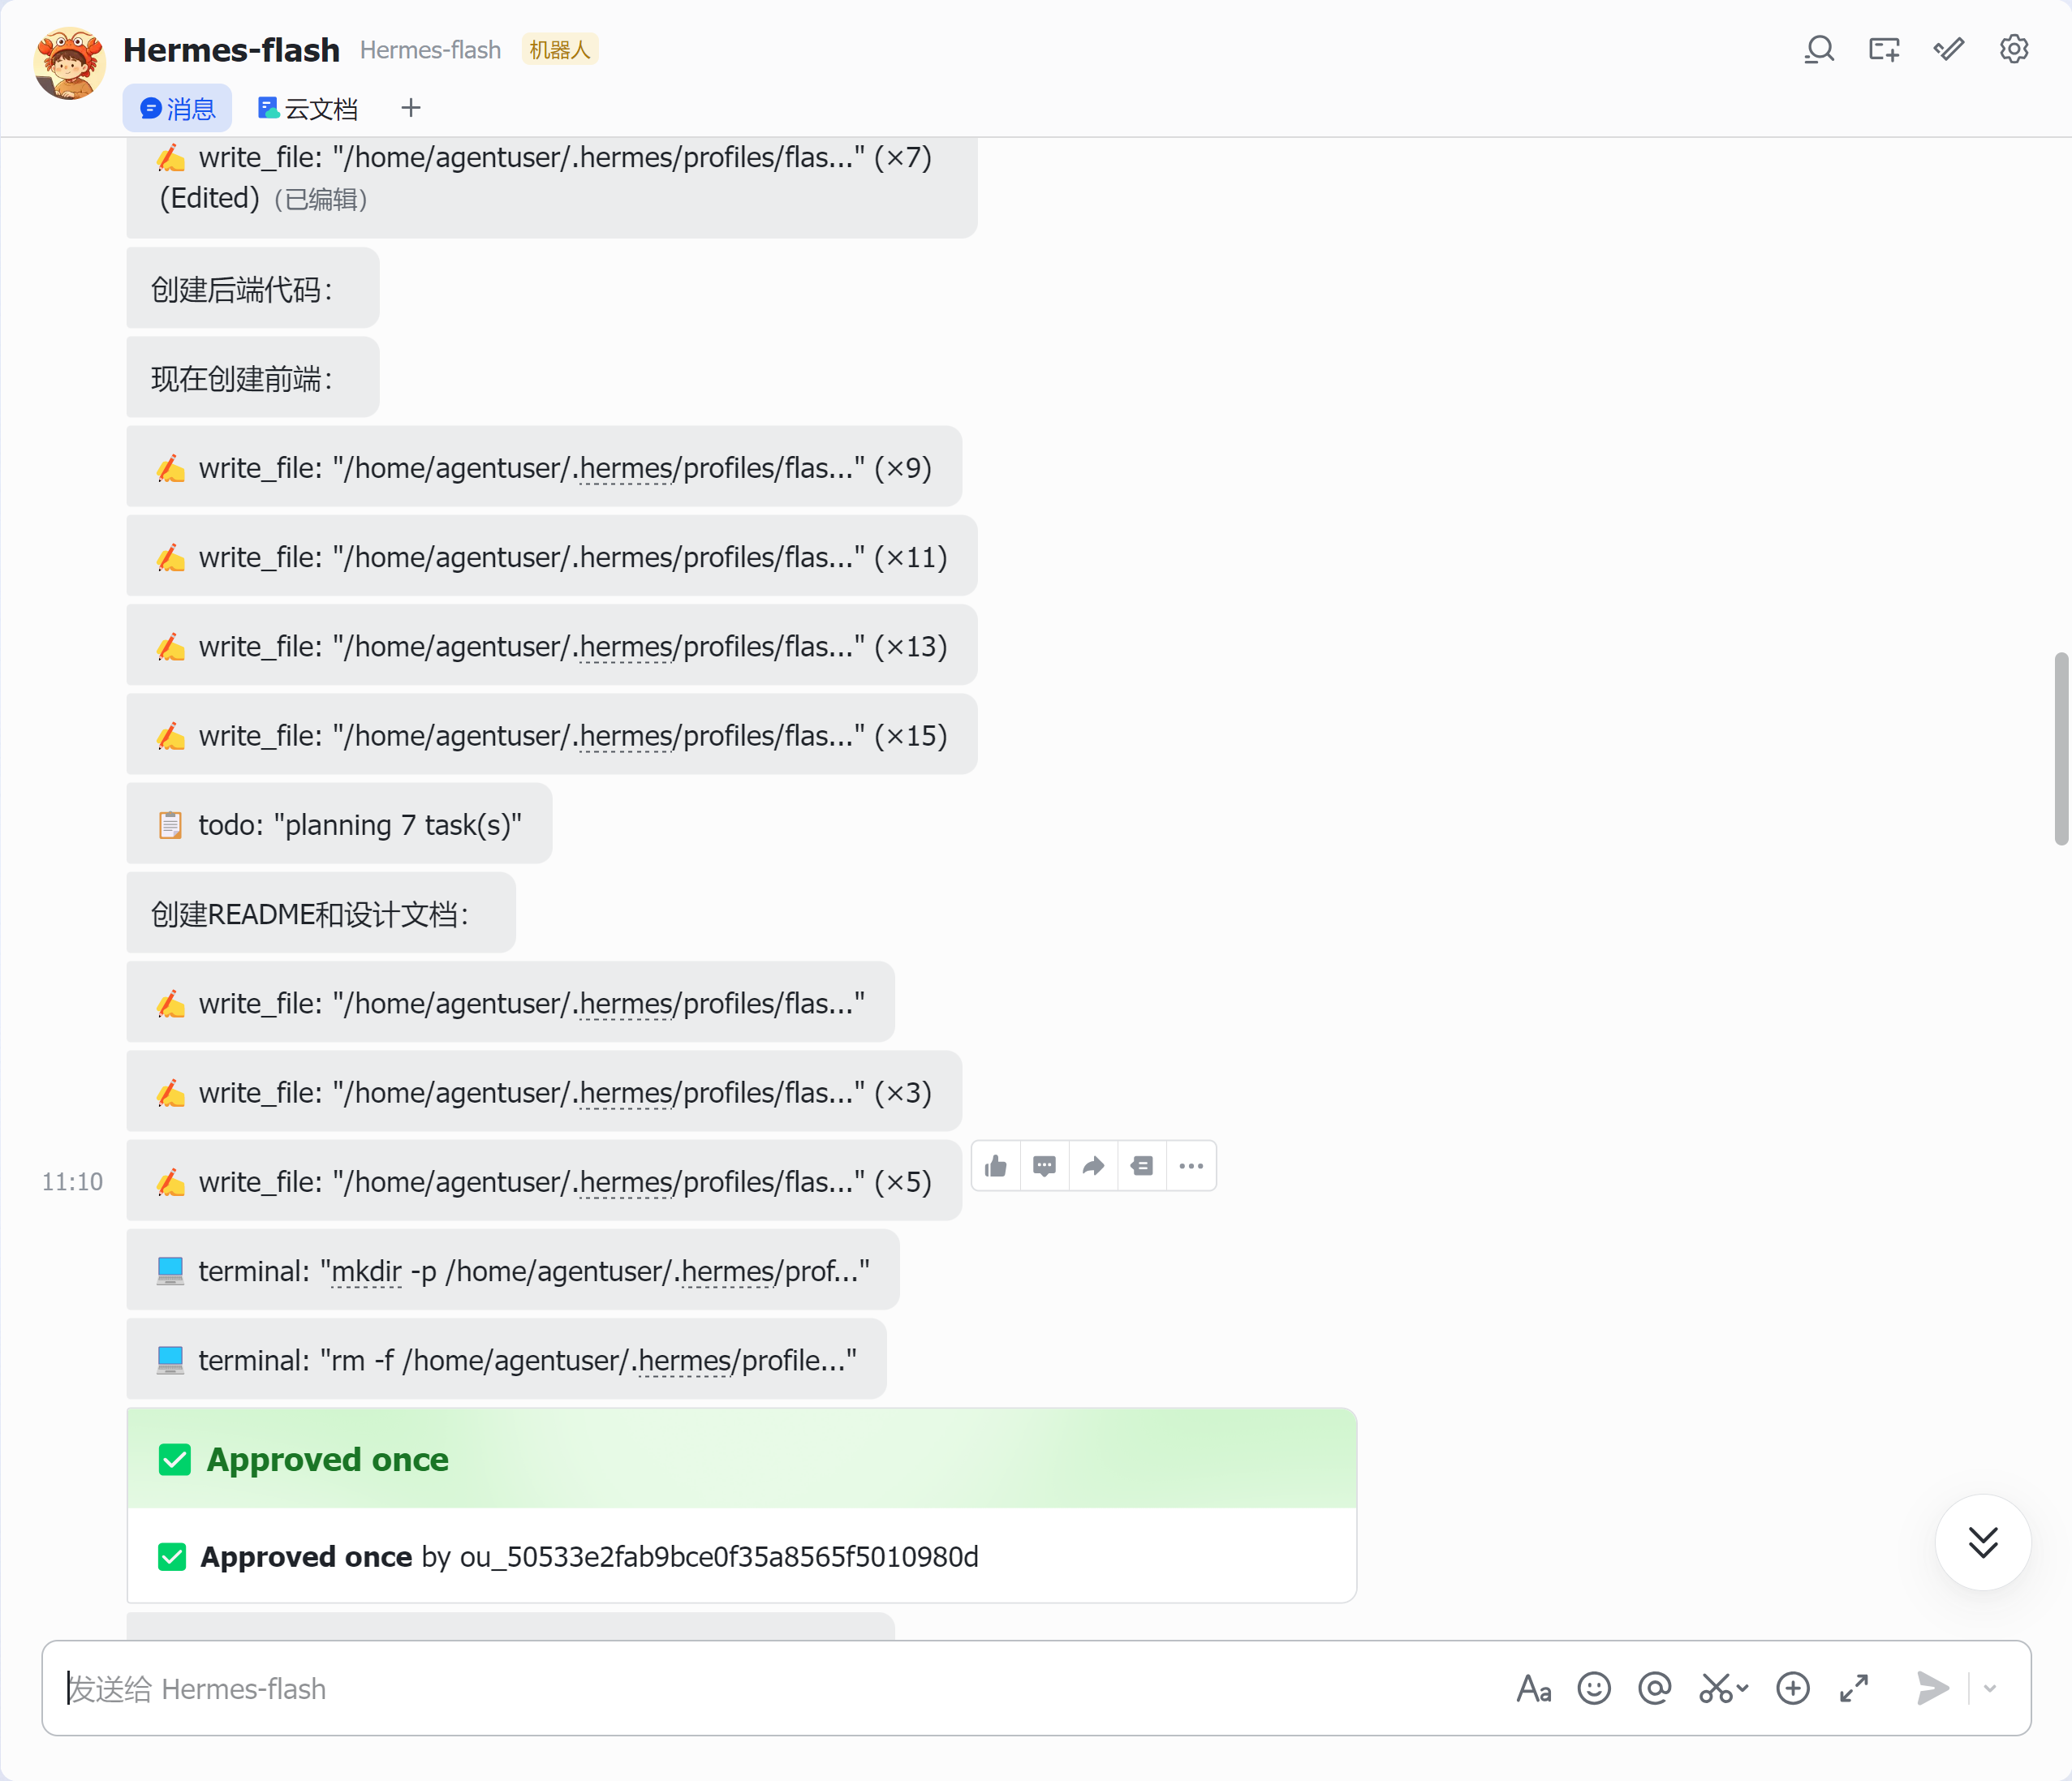Open more message actions ellipsis
This screenshot has width=2072, height=1781.
coord(1191,1166)
